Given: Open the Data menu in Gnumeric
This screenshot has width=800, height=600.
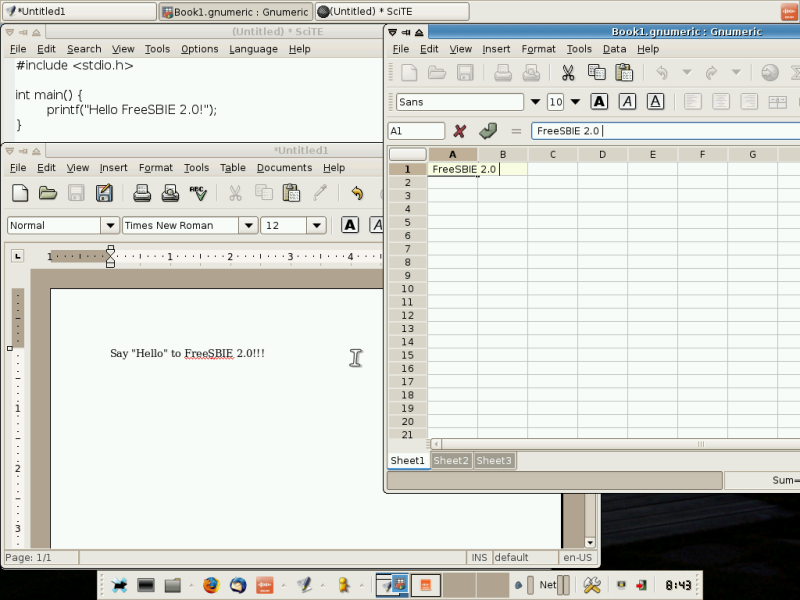Looking at the screenshot, I should tap(614, 49).
